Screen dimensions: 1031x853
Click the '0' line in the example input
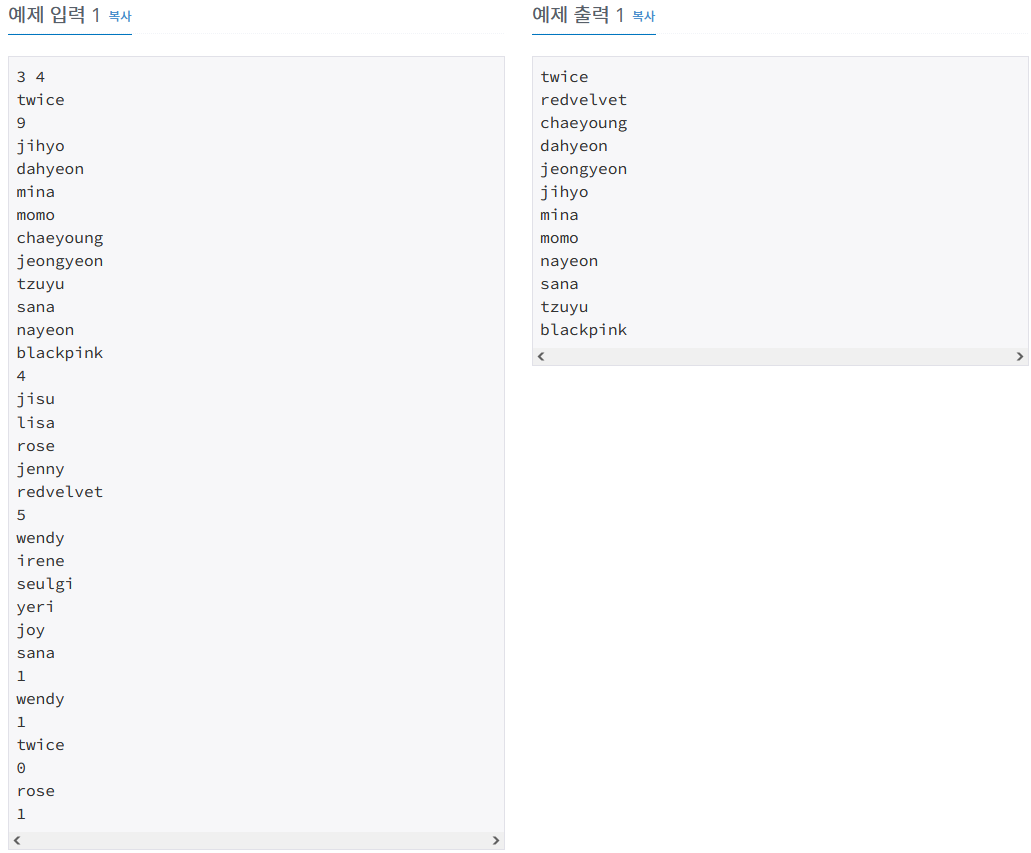(x=21, y=768)
